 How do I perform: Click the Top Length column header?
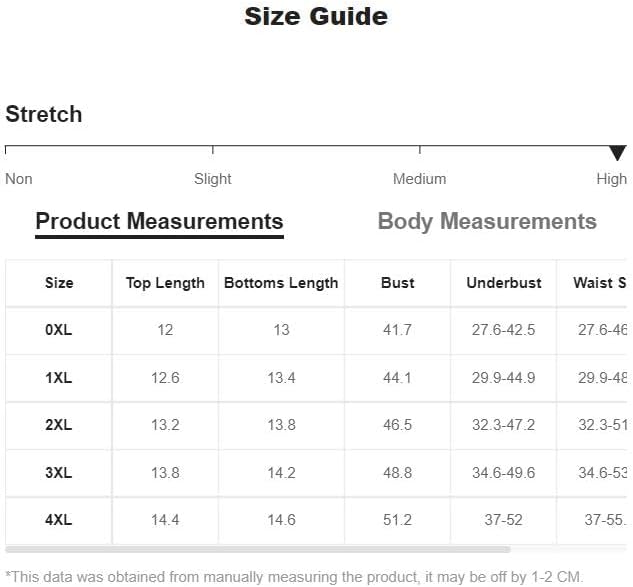click(x=165, y=283)
